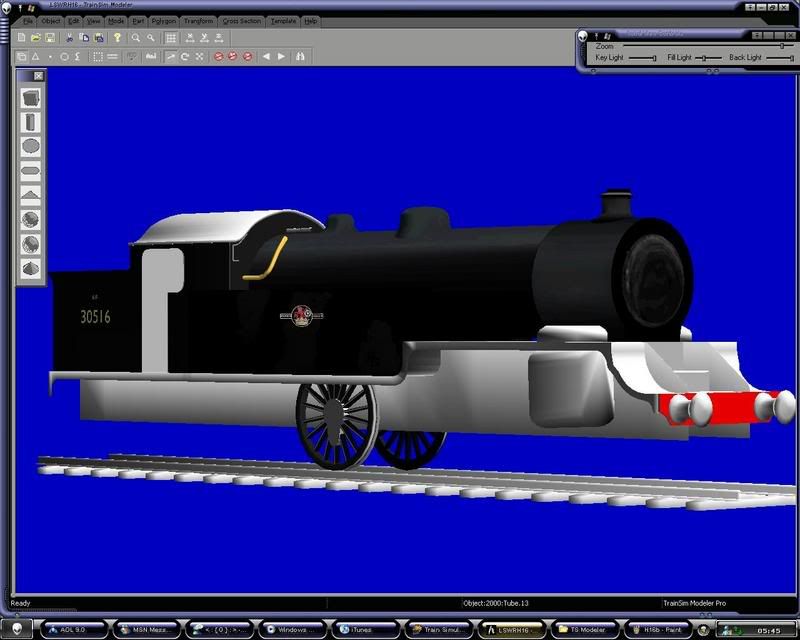Screen dimensions: 800x640
Task: Click the yellow Help icon
Action: point(116,38)
